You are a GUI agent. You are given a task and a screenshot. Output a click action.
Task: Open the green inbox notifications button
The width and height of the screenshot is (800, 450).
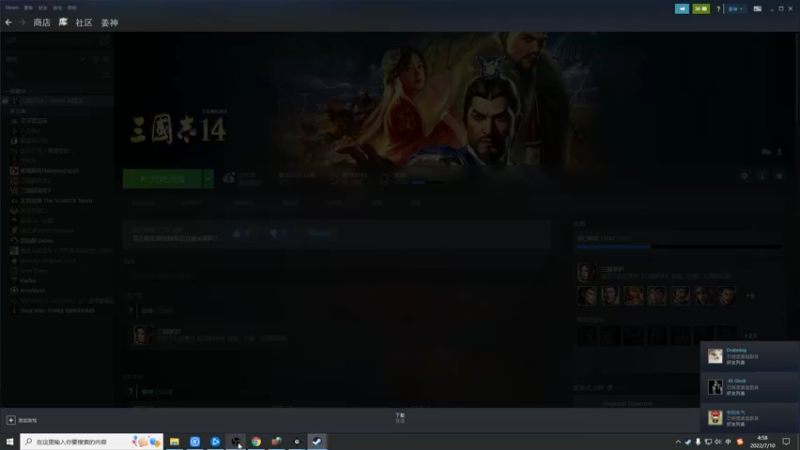coord(701,9)
